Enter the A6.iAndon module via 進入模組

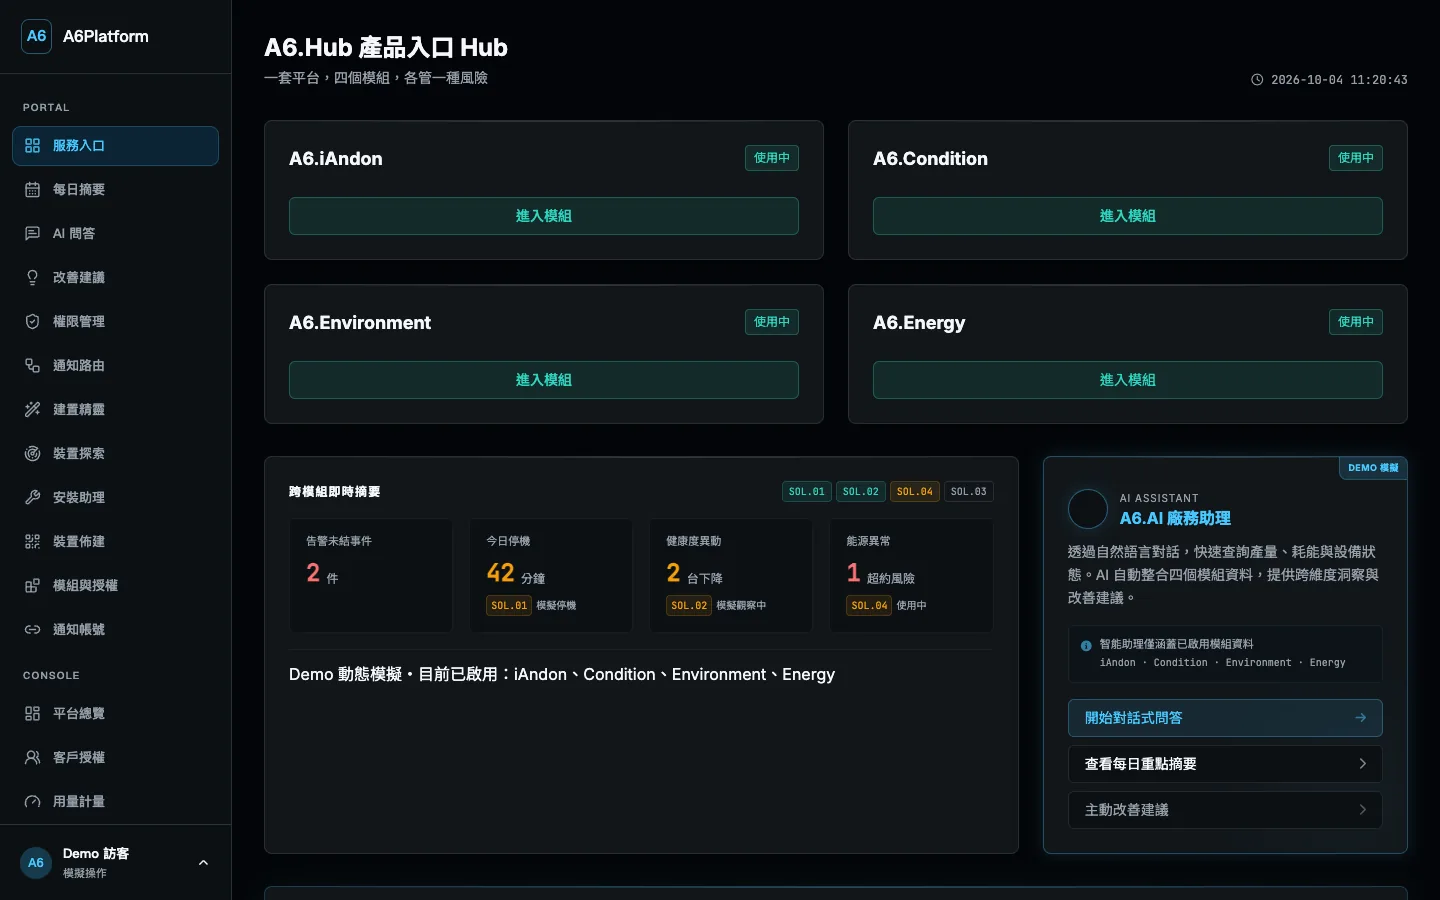[x=544, y=216]
